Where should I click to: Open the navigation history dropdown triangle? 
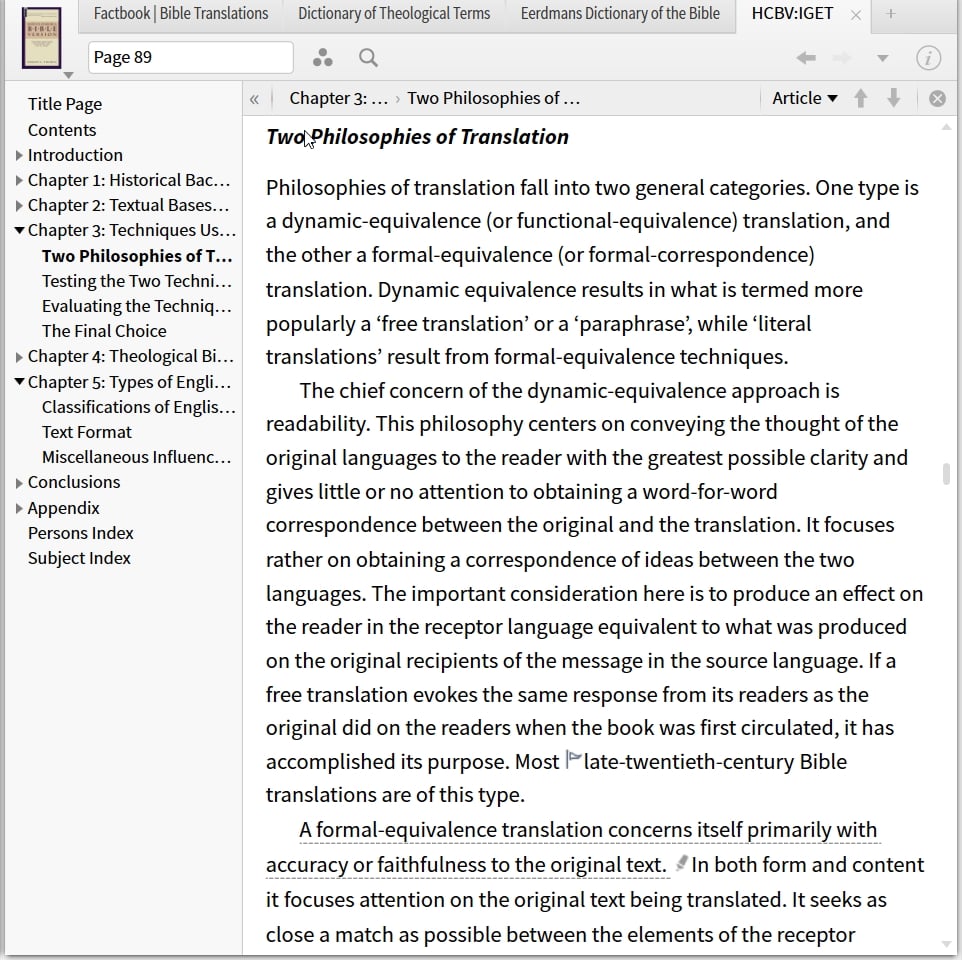882,58
